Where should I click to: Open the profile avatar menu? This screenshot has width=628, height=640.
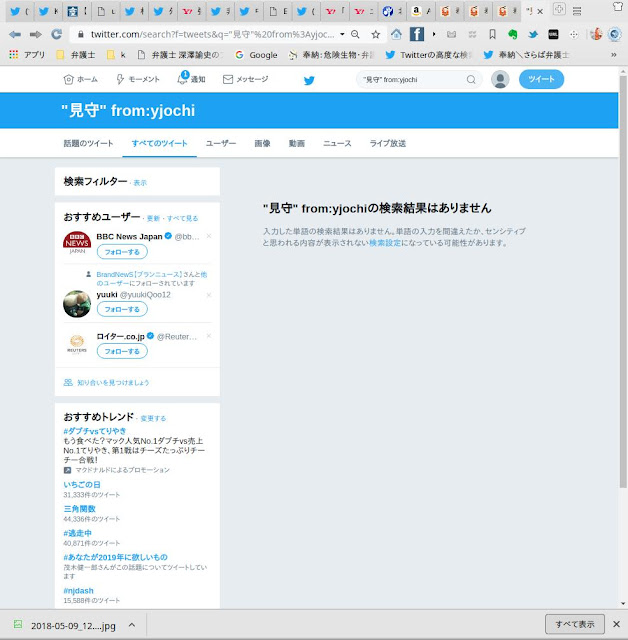click(x=500, y=79)
